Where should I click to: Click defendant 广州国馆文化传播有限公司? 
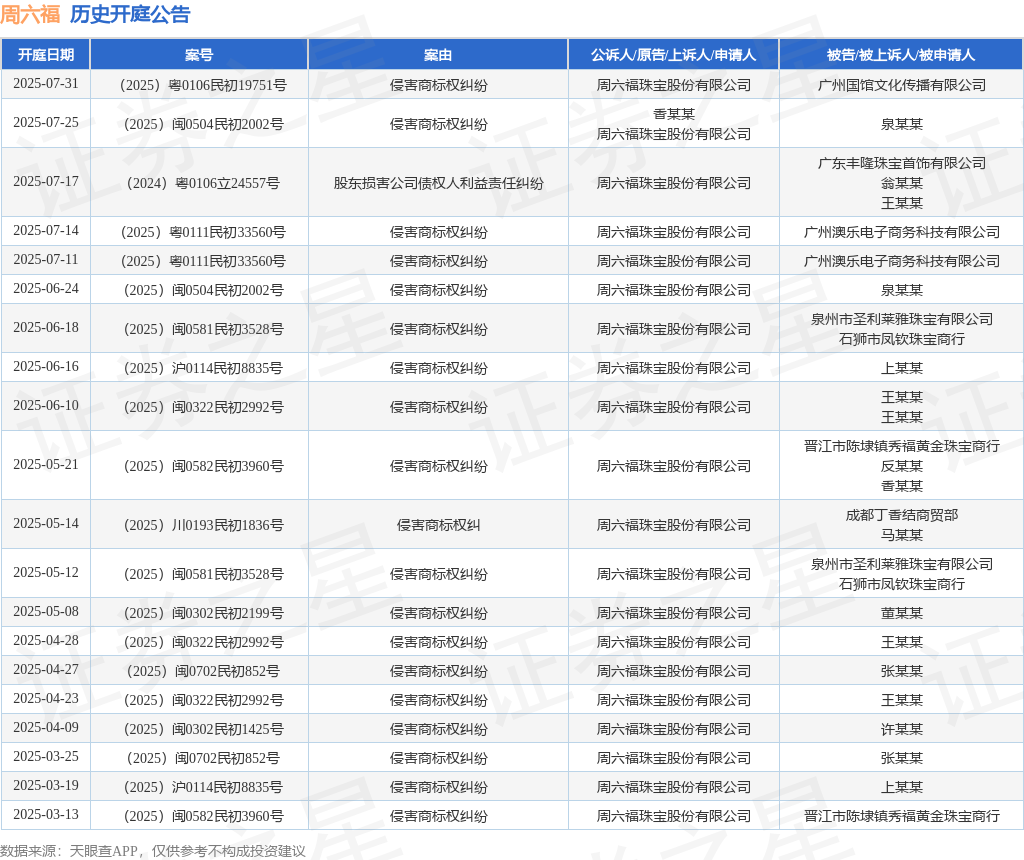[x=902, y=85]
